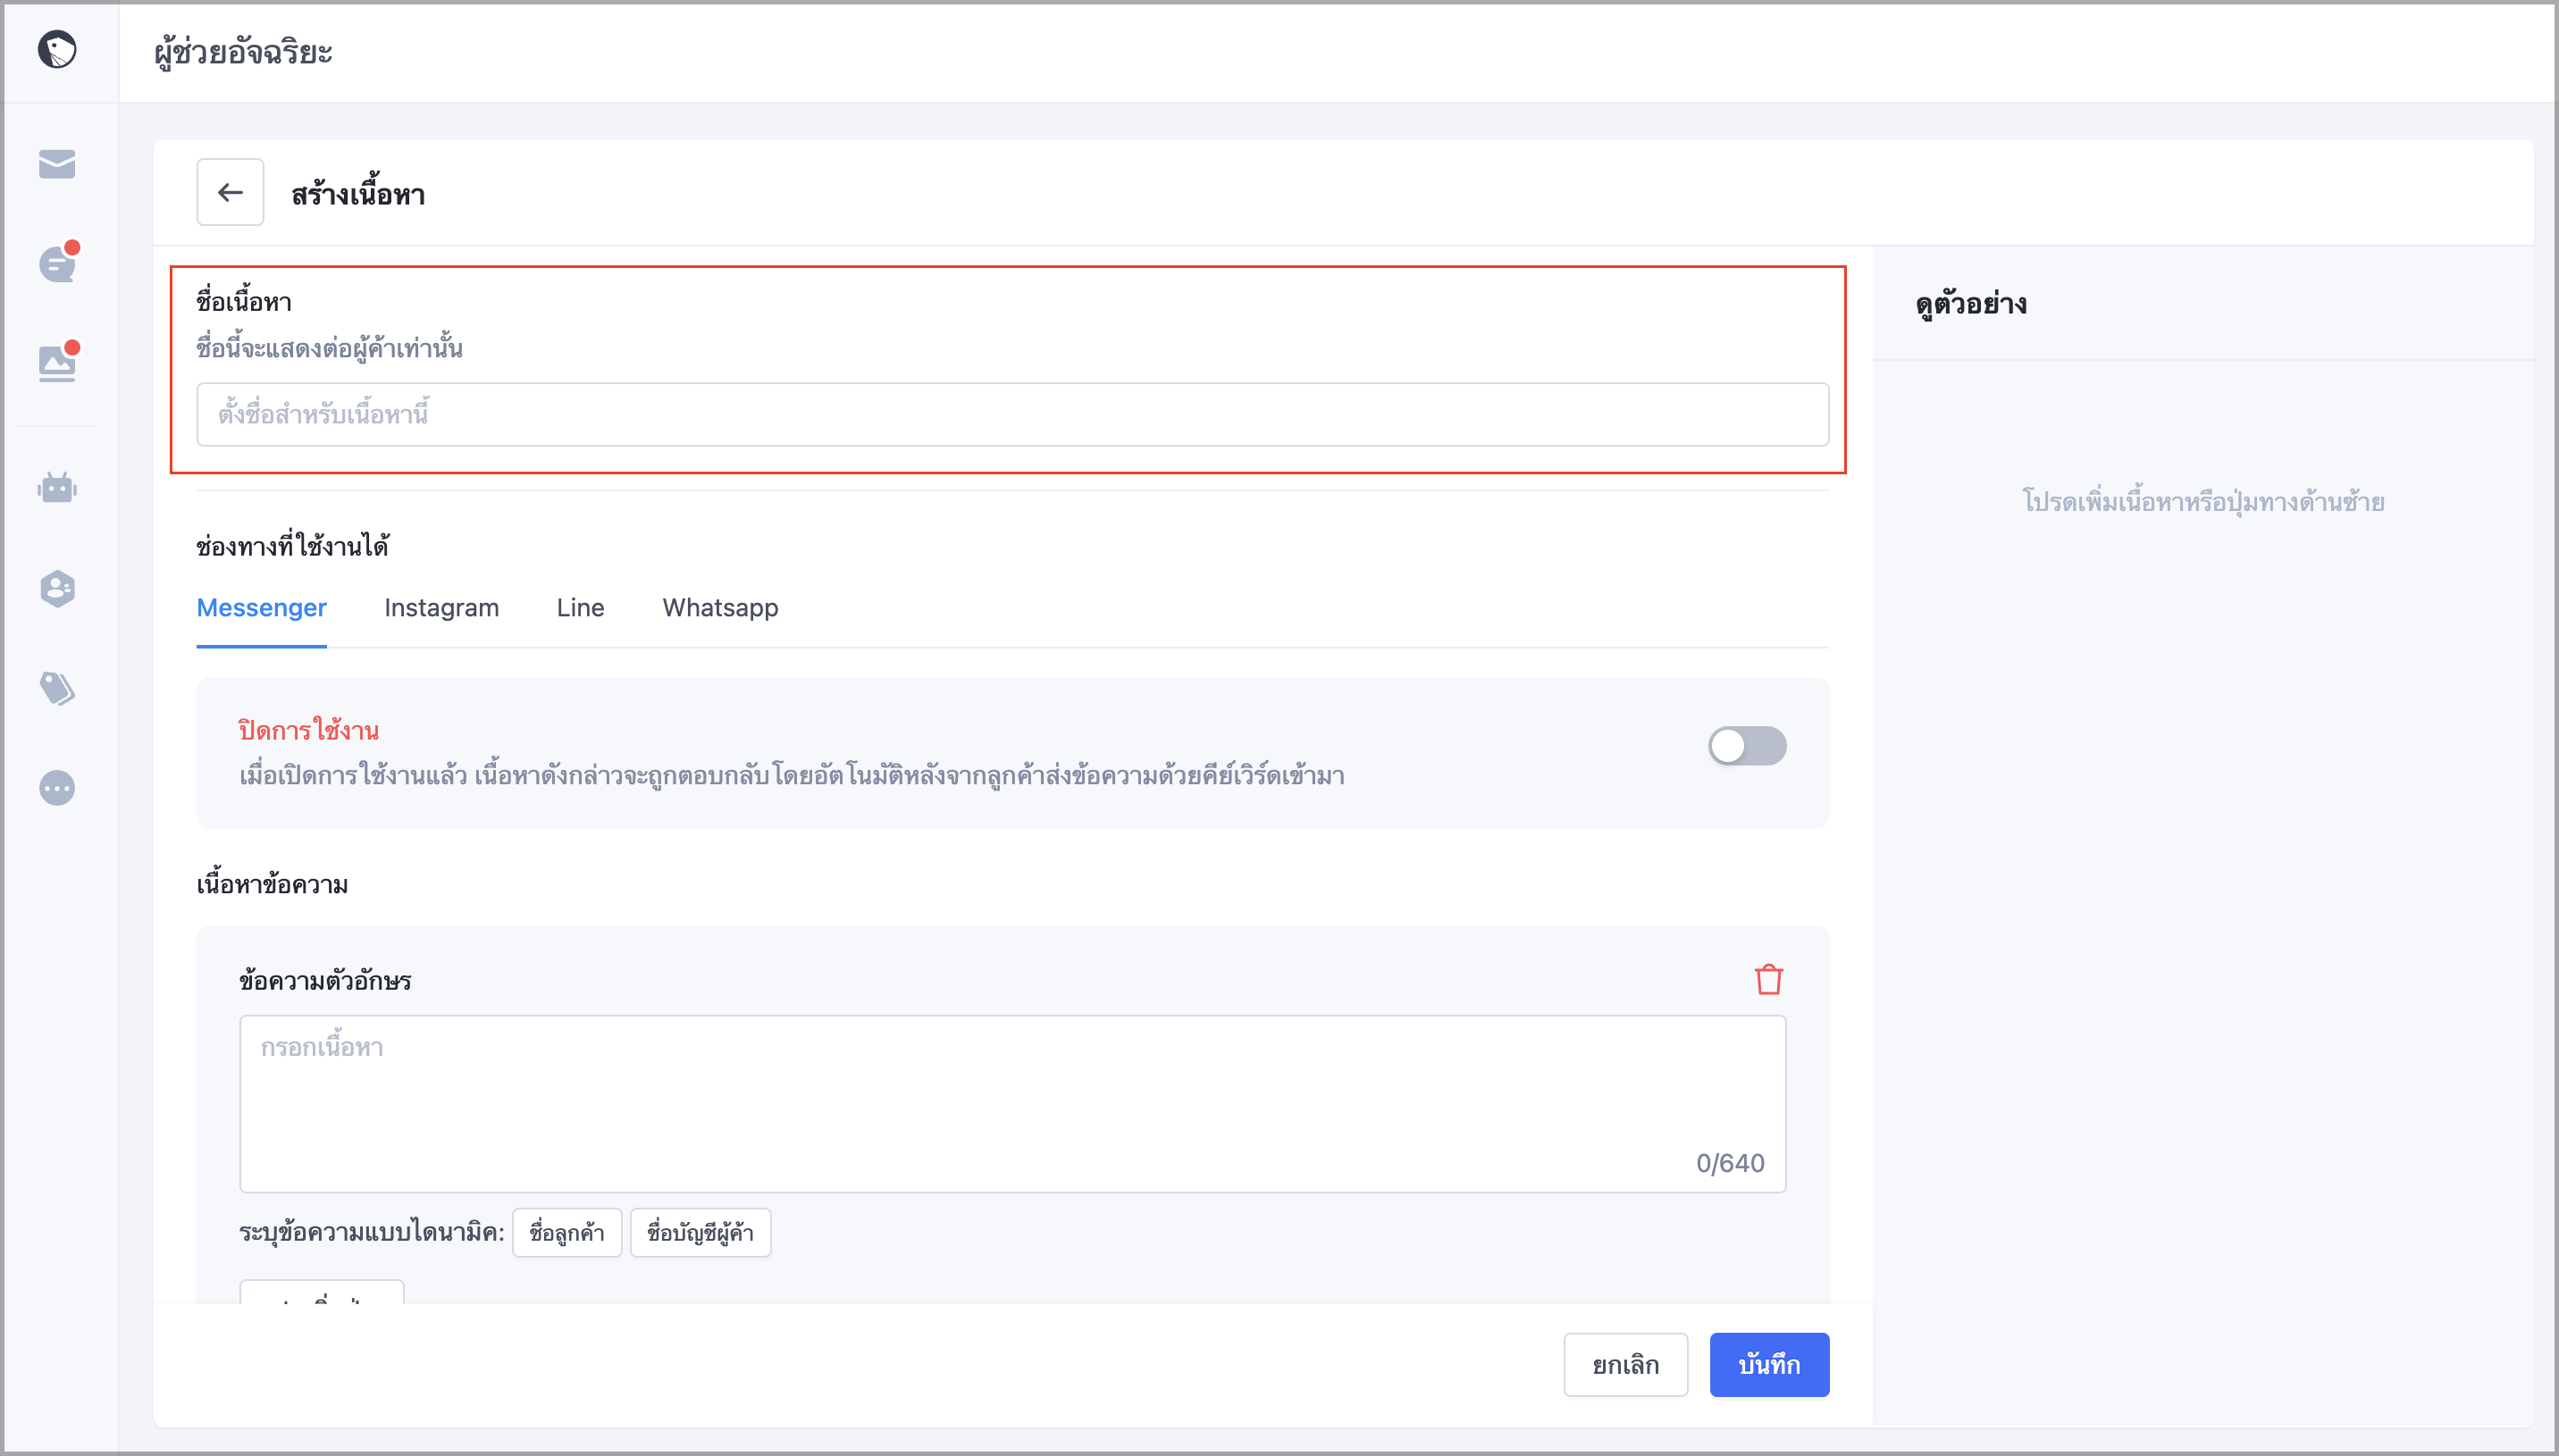The width and height of the screenshot is (2559, 1456).
Task: Open the tags sidebar icon
Action: coord(57,688)
